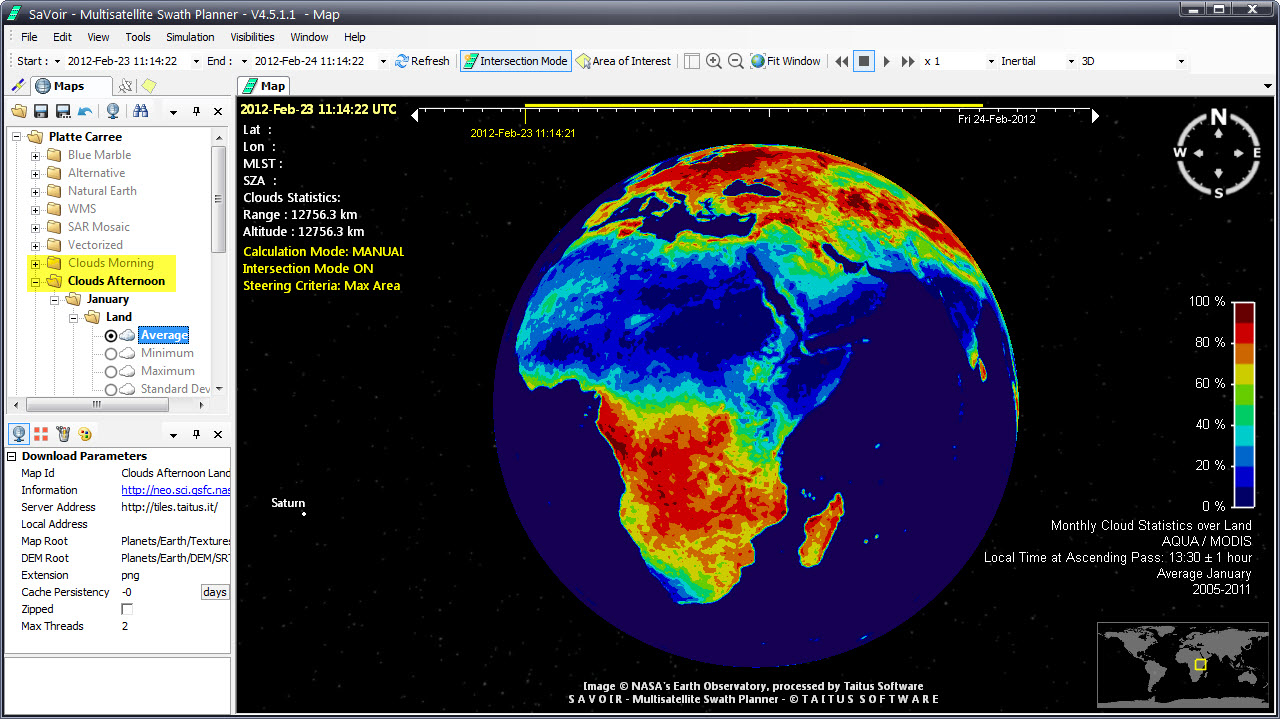Click the yellow time range bar on timeline
The image size is (1280, 719).
tap(752, 106)
